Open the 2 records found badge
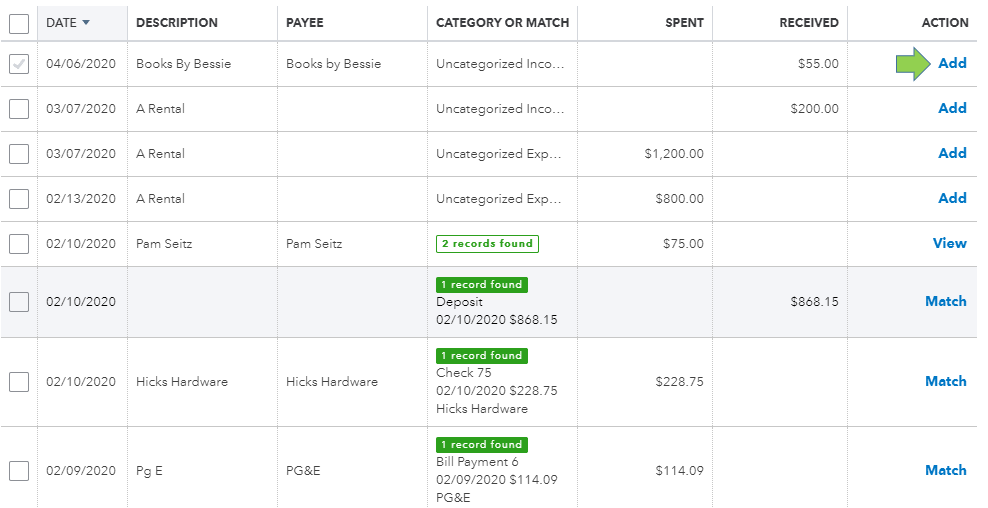Viewport: 988px width, 508px height. pos(487,244)
